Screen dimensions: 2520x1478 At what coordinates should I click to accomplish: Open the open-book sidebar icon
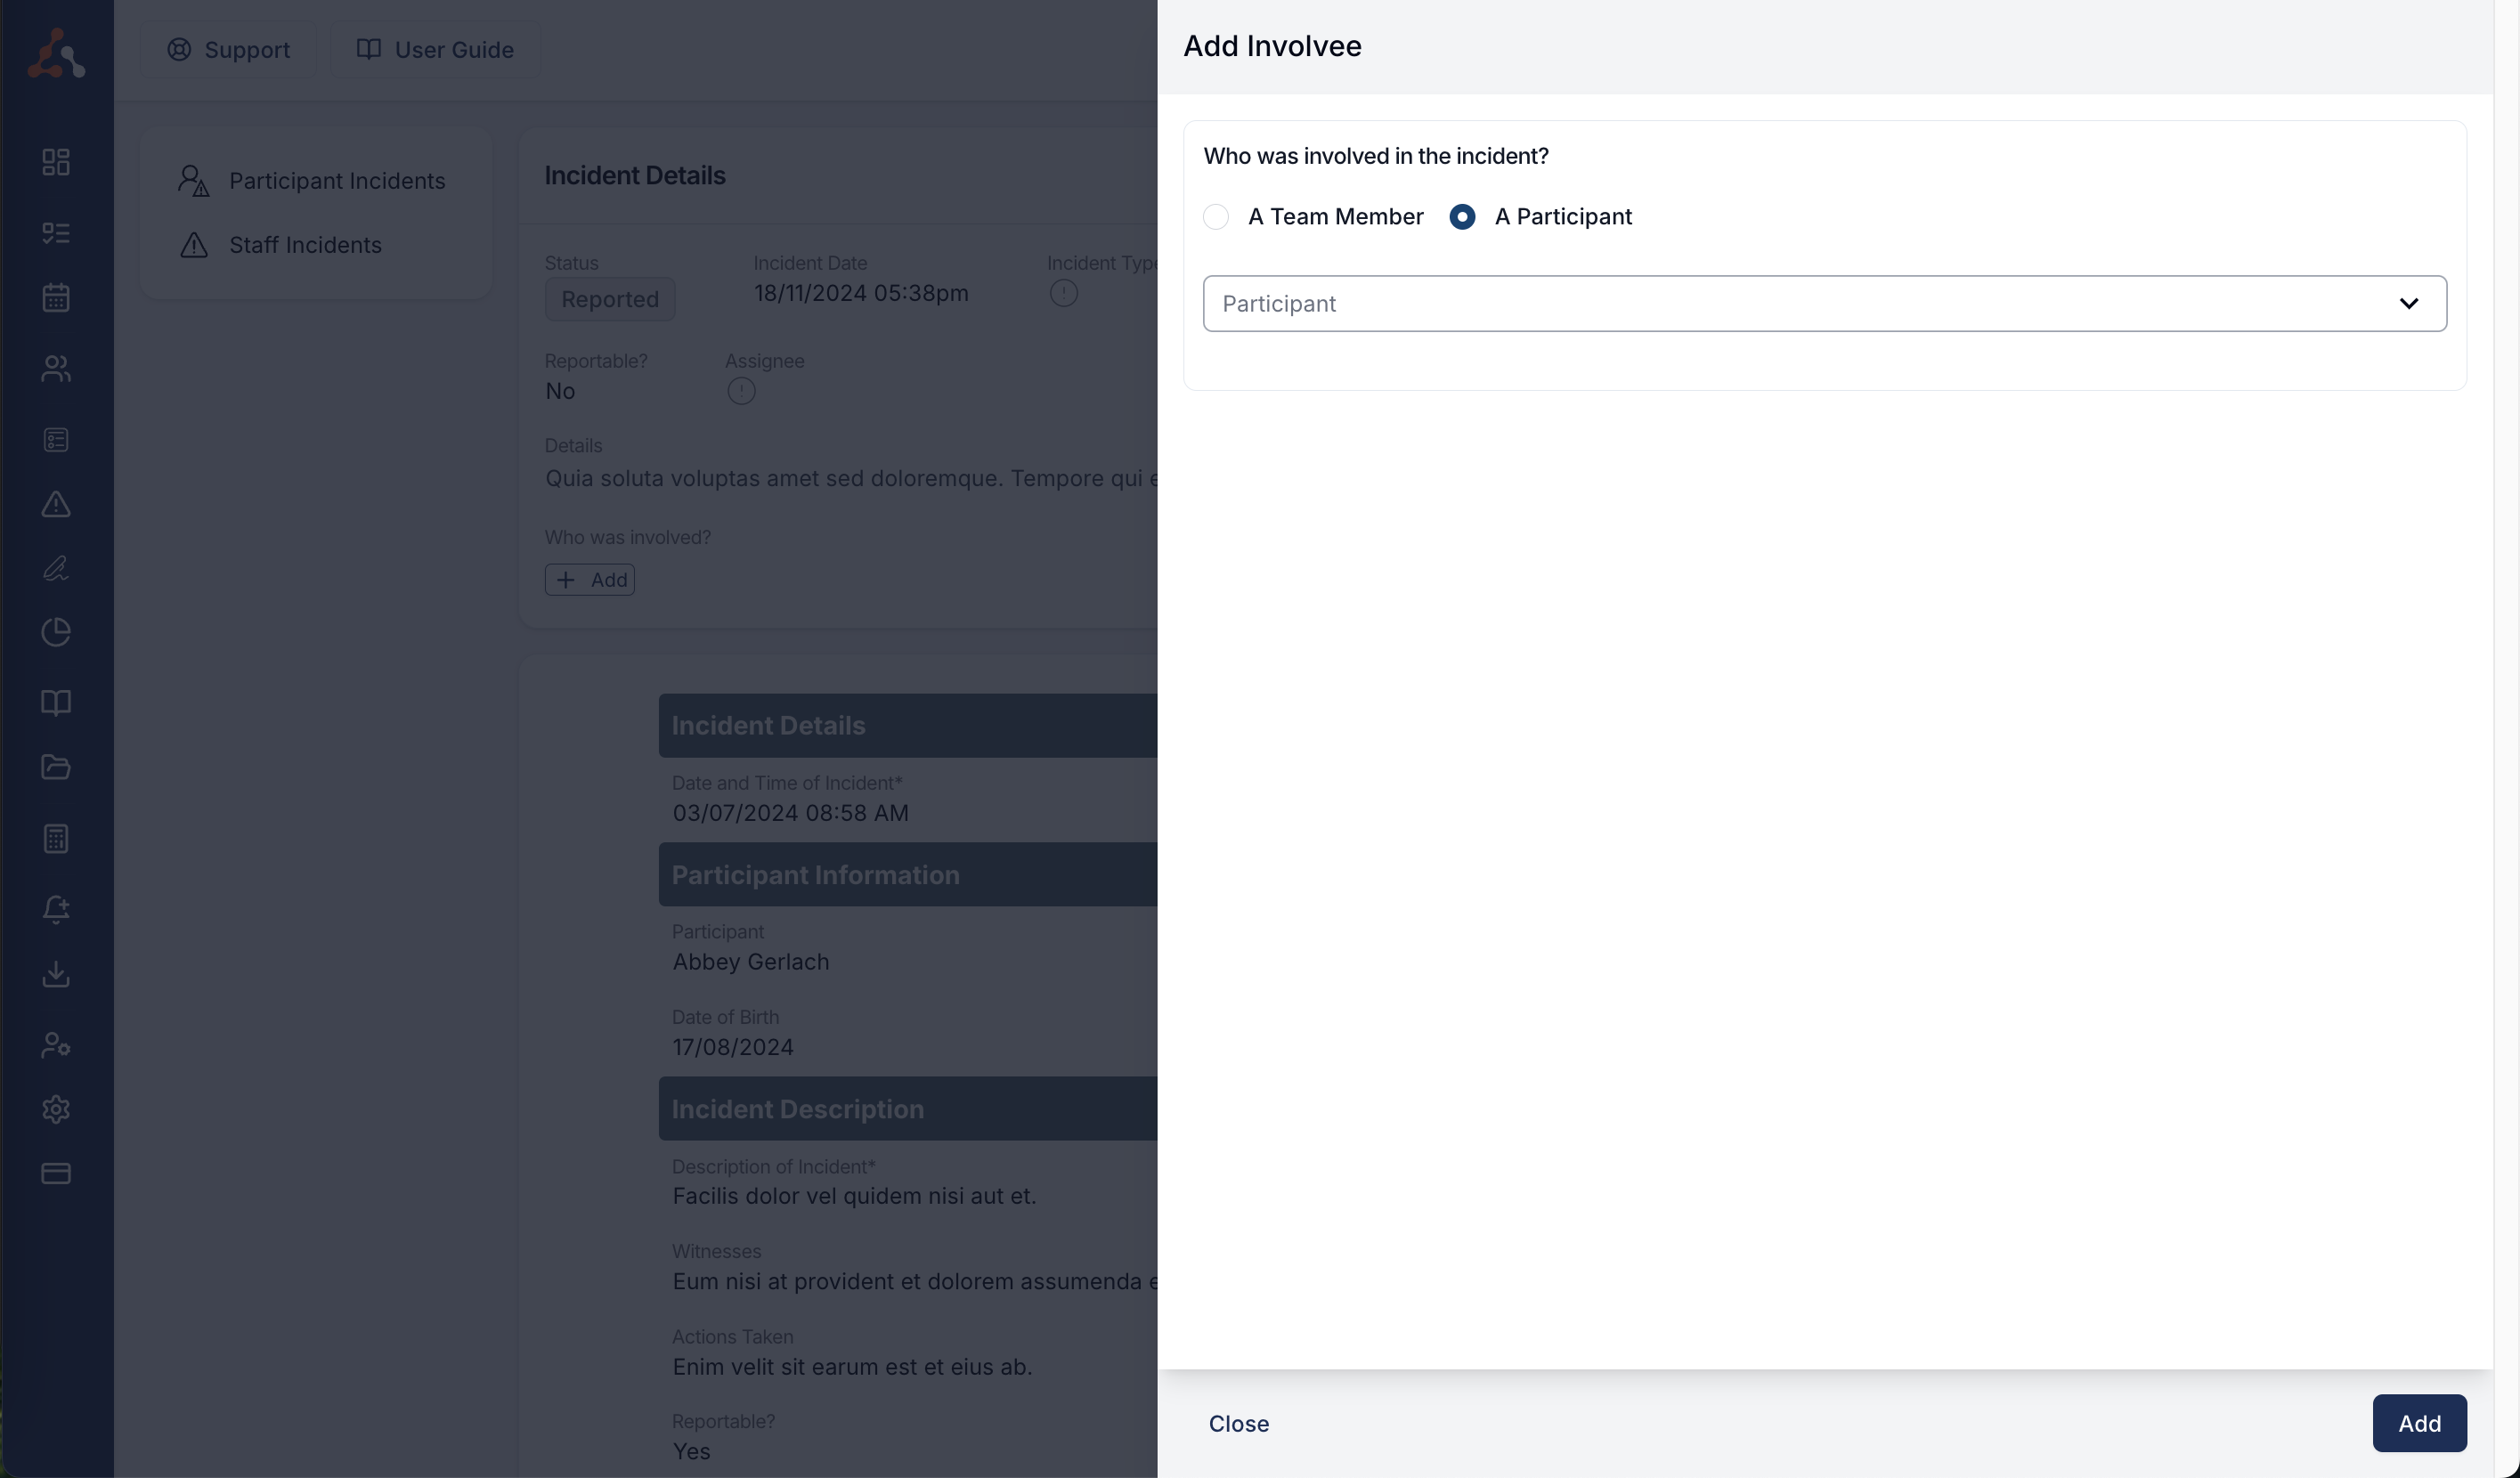(x=56, y=703)
